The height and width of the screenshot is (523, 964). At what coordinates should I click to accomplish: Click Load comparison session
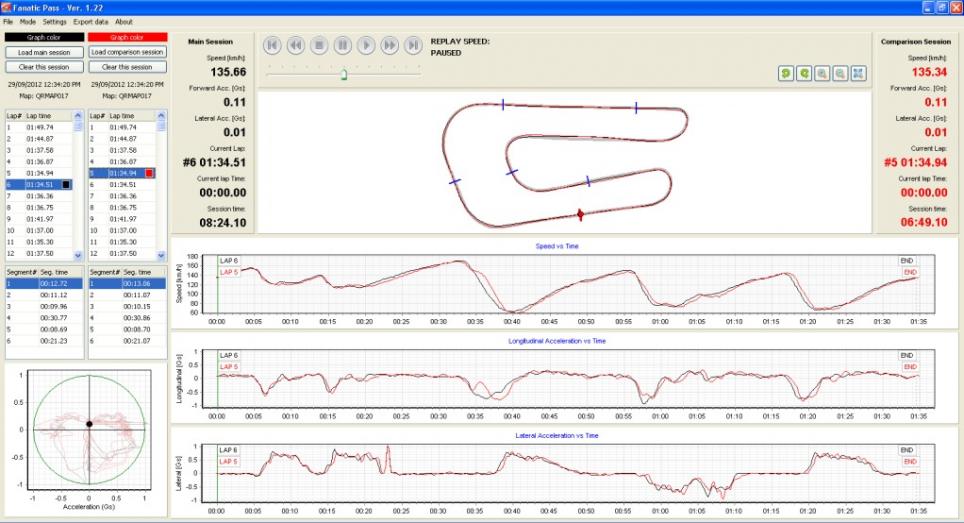pos(127,52)
